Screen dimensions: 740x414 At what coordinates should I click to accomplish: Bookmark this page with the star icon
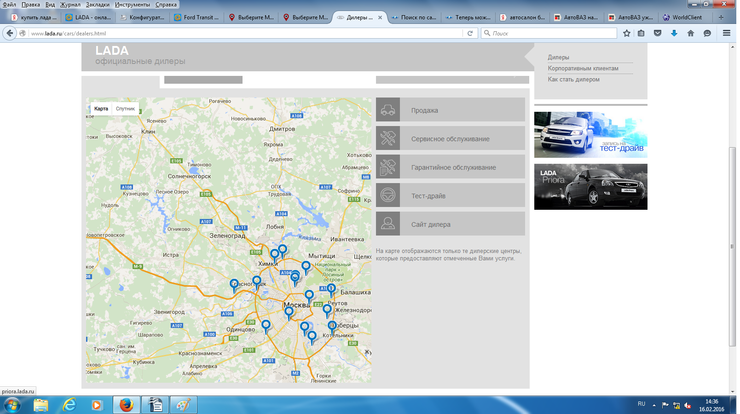pyautogui.click(x=627, y=34)
